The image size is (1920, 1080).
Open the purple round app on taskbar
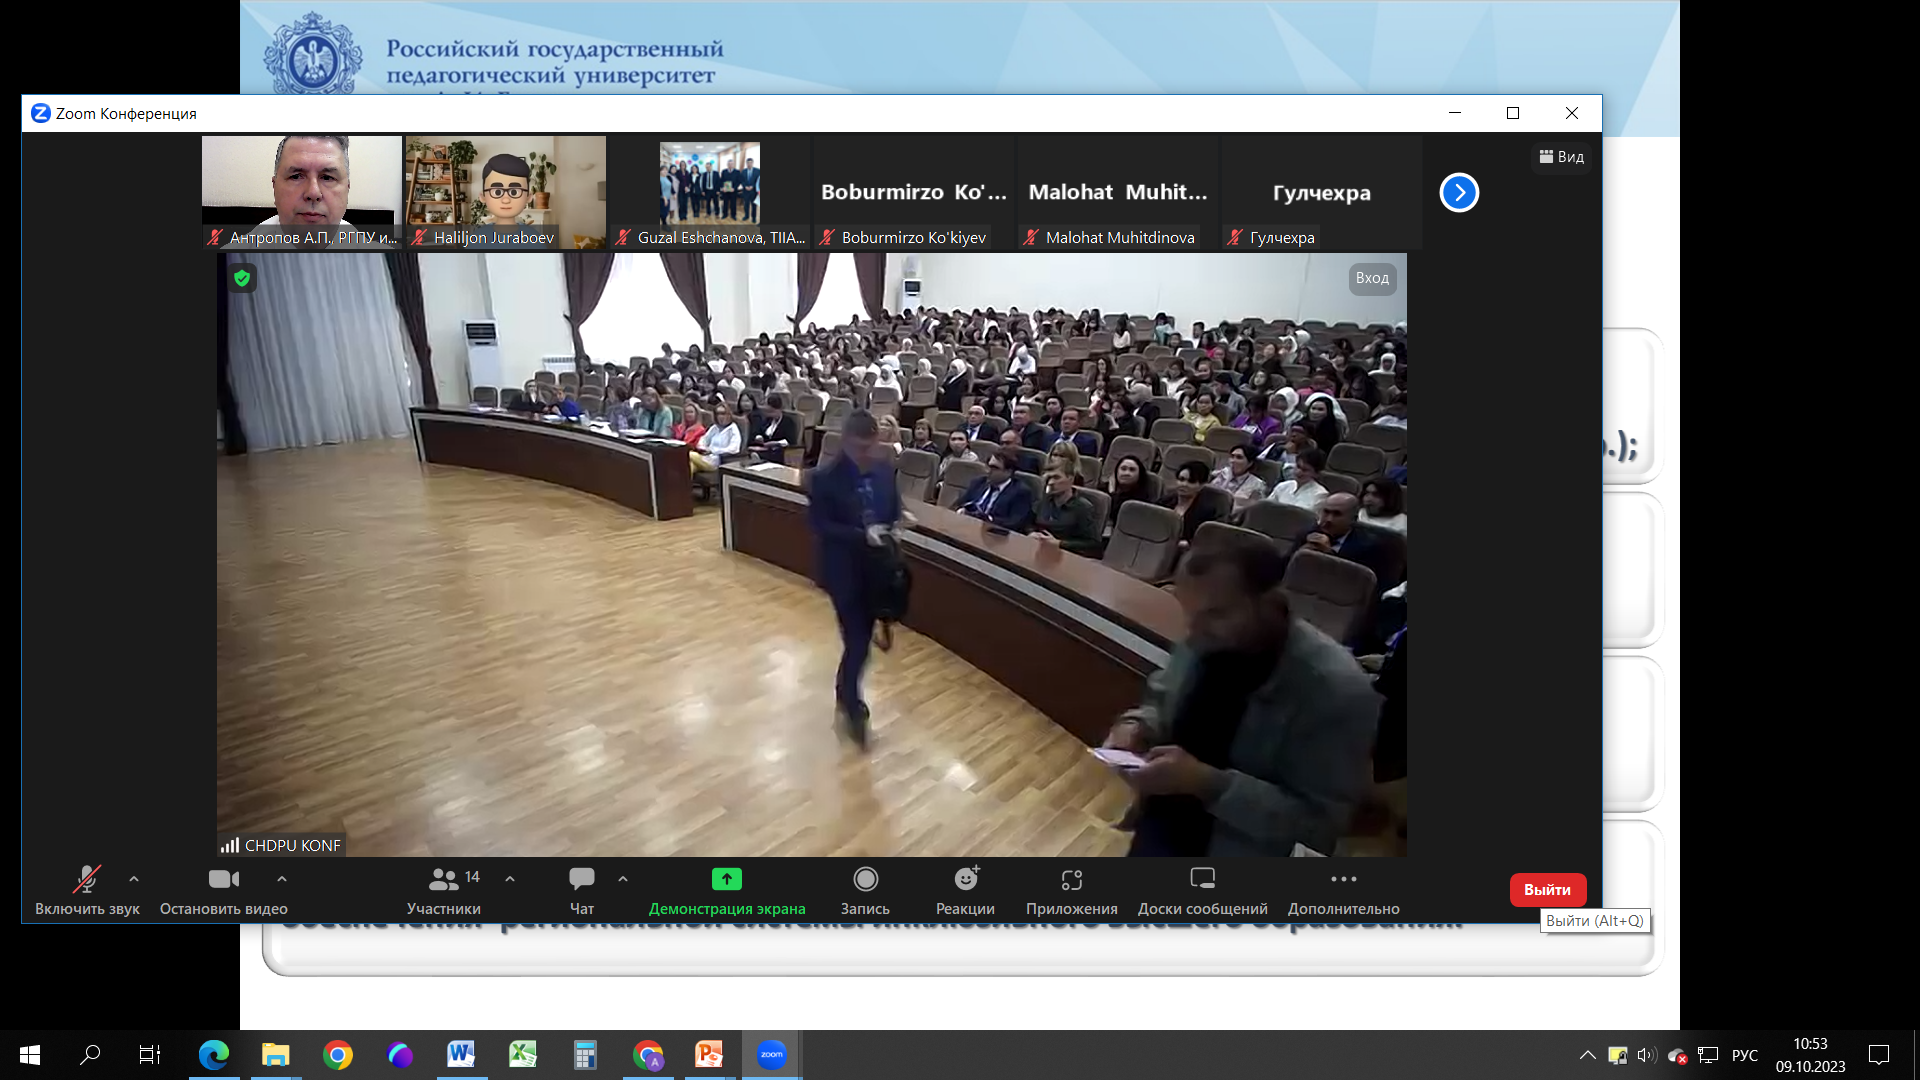point(400,1054)
